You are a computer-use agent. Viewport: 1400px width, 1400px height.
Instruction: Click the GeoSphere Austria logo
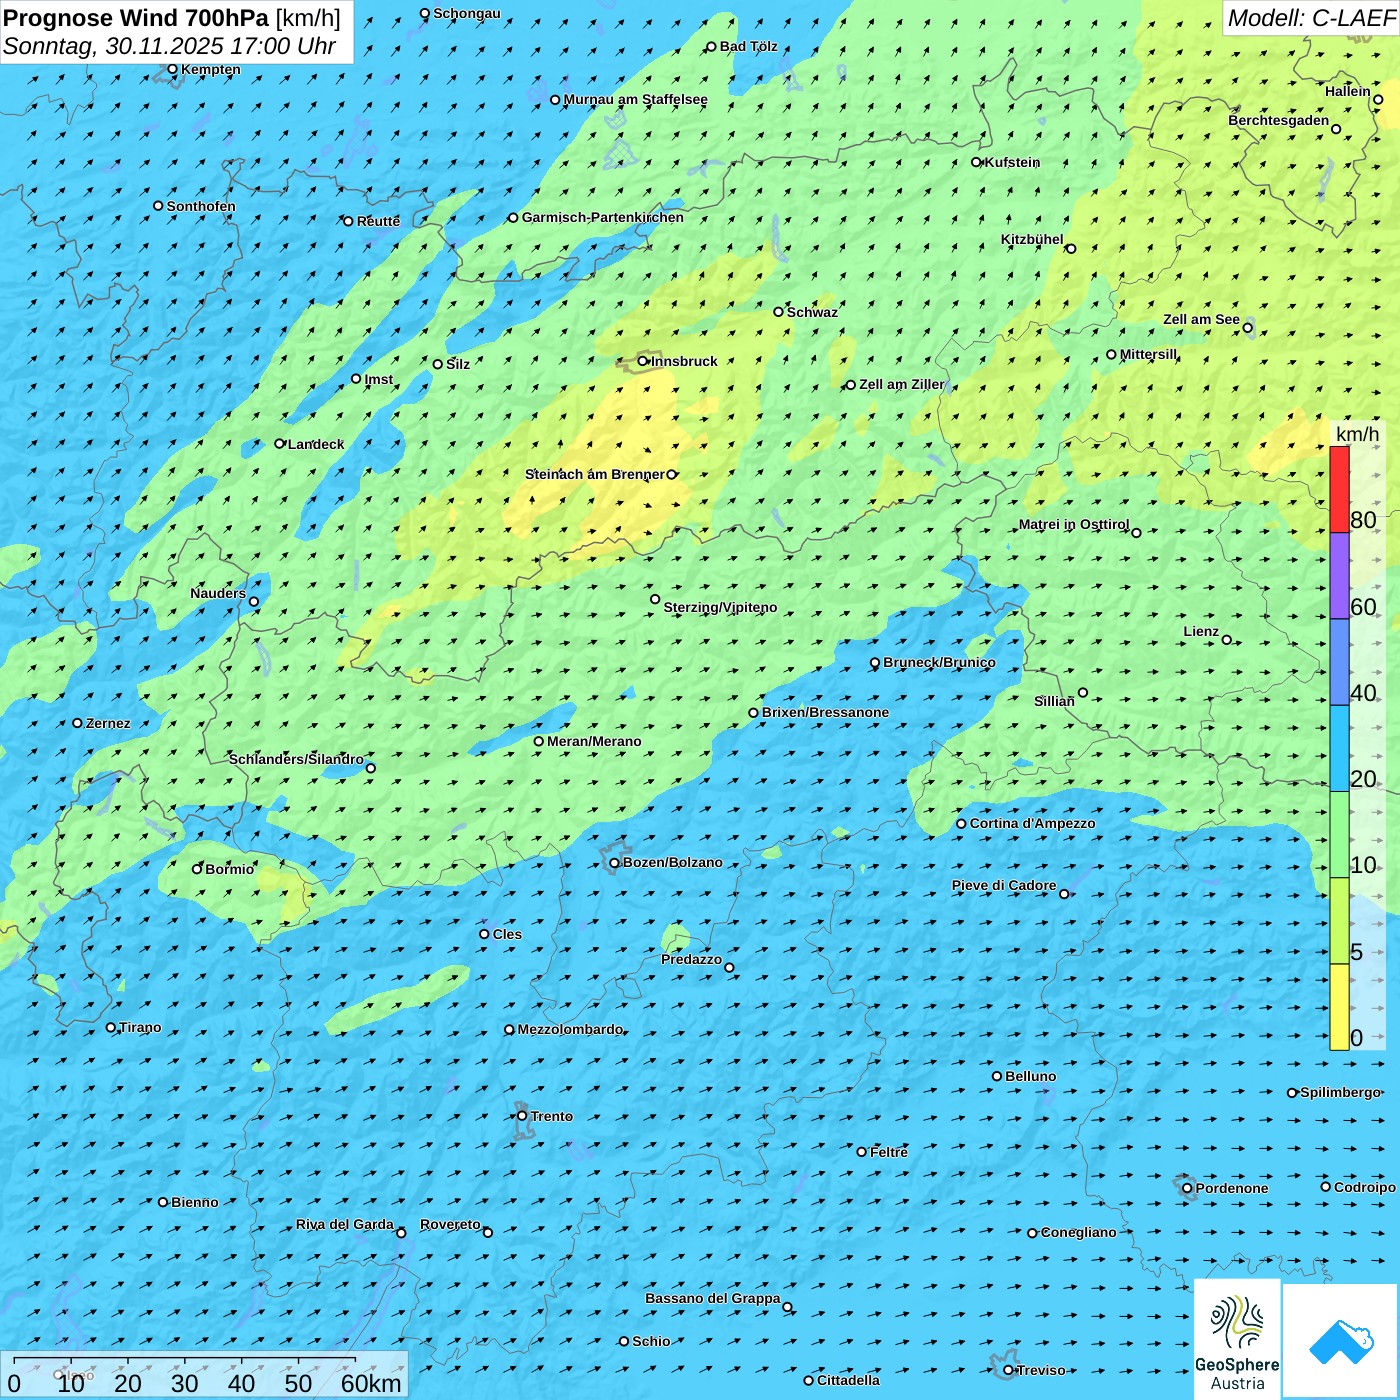click(x=1237, y=1339)
